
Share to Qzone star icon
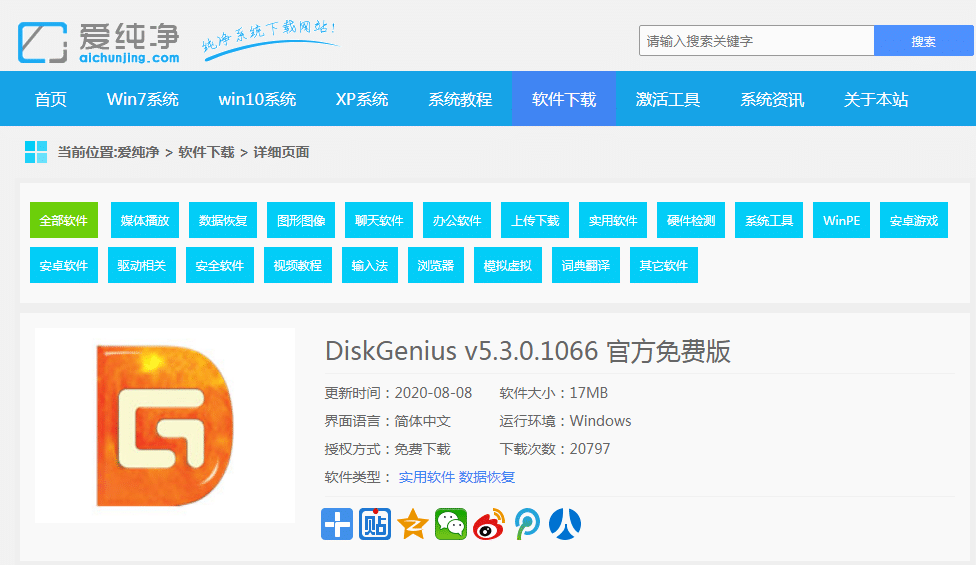click(x=413, y=524)
